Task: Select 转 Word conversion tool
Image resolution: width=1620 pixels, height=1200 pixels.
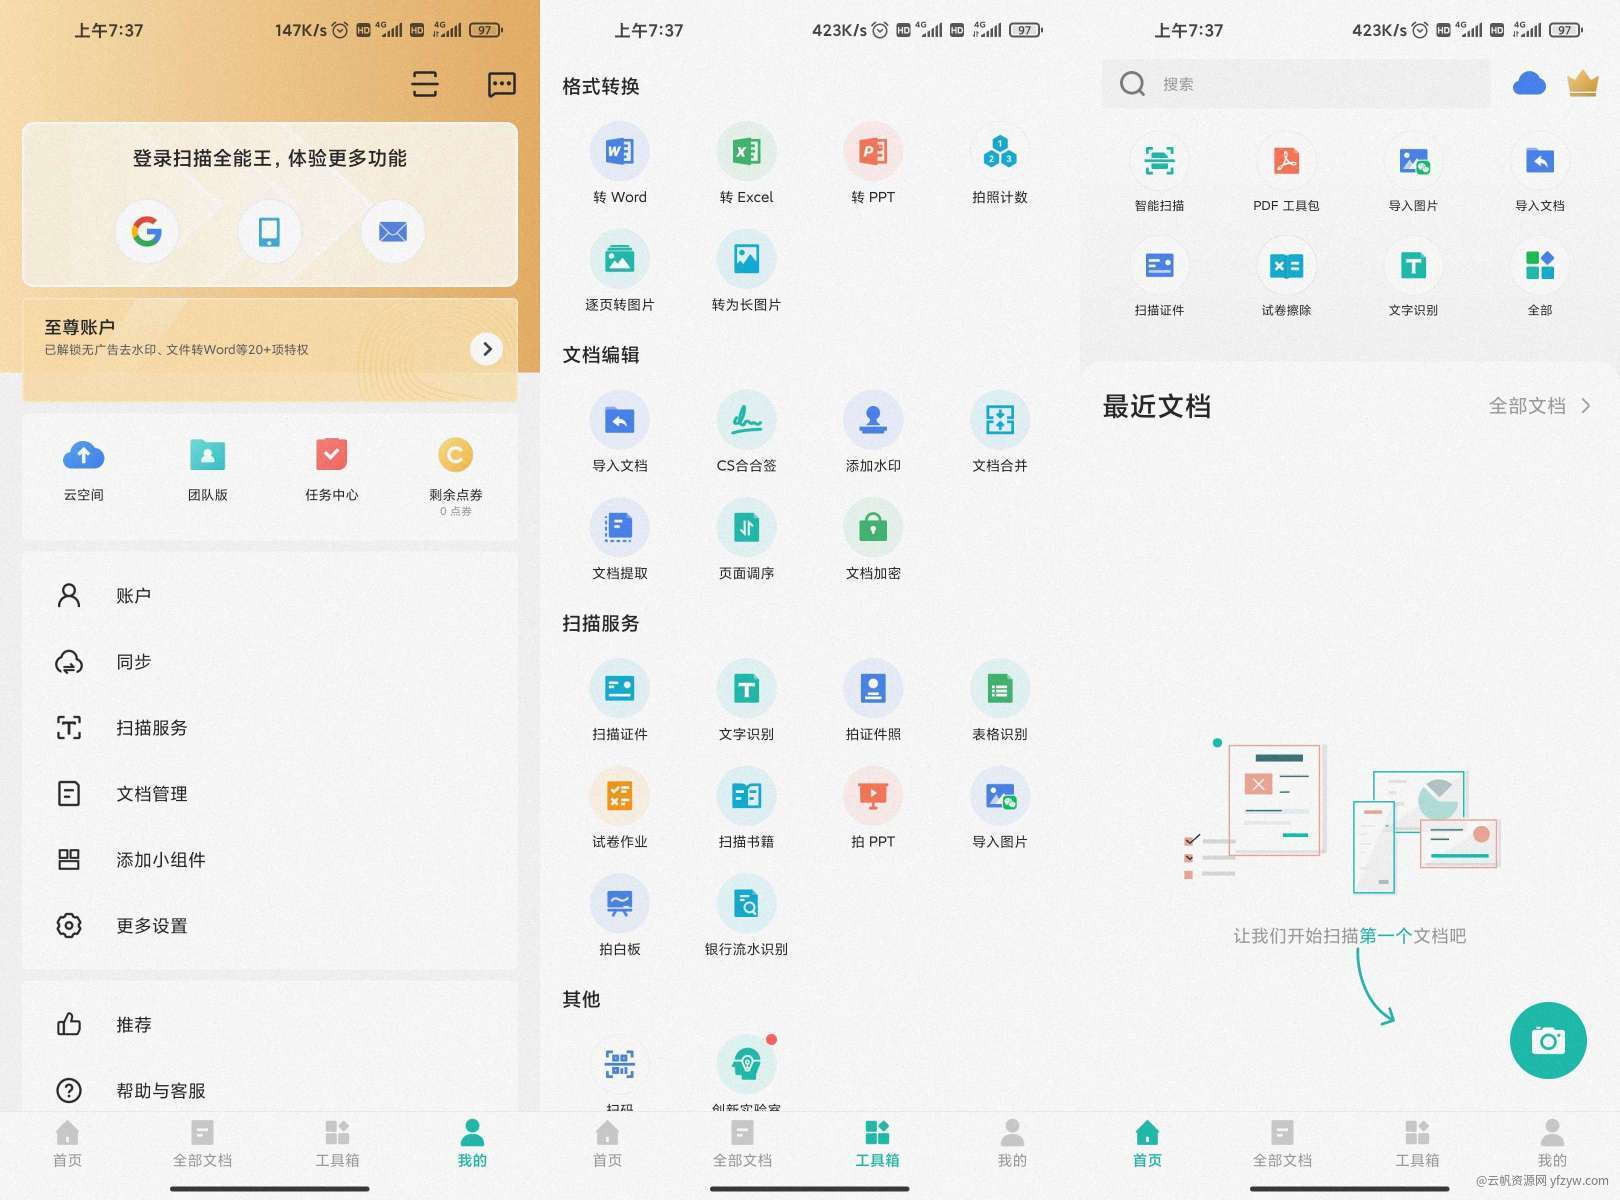Action: (x=620, y=164)
